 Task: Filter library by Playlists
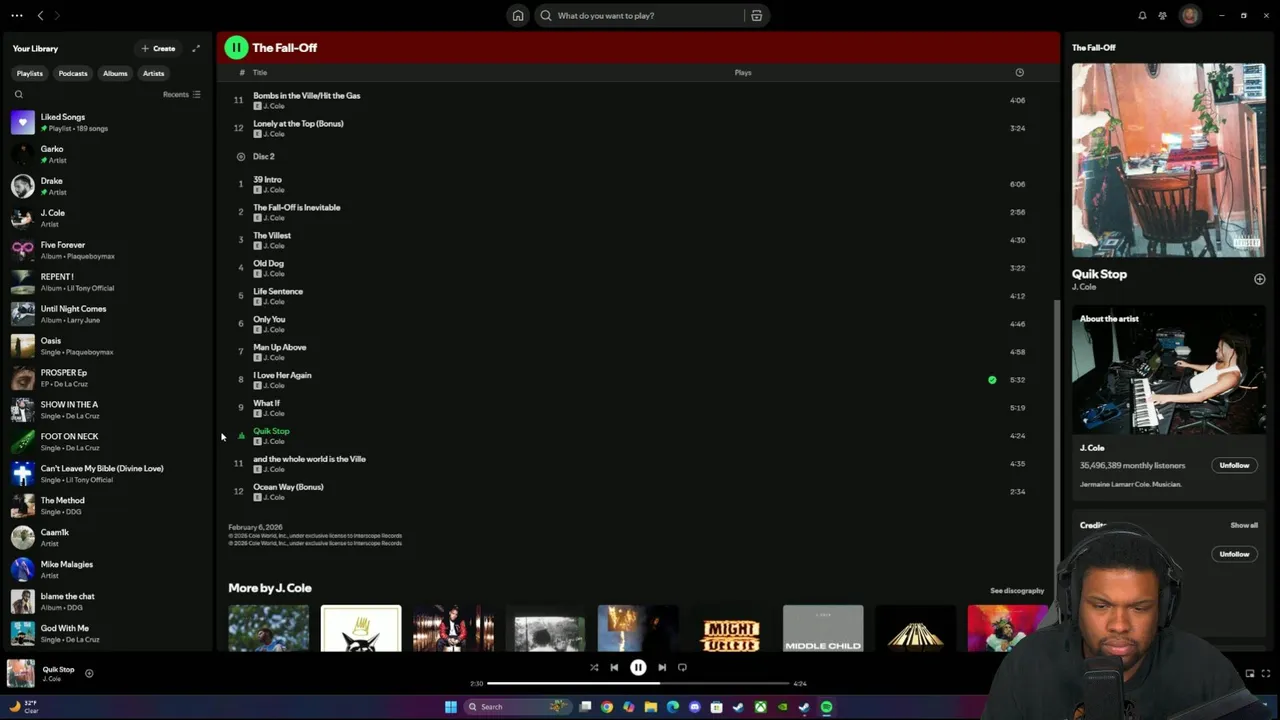[x=30, y=73]
